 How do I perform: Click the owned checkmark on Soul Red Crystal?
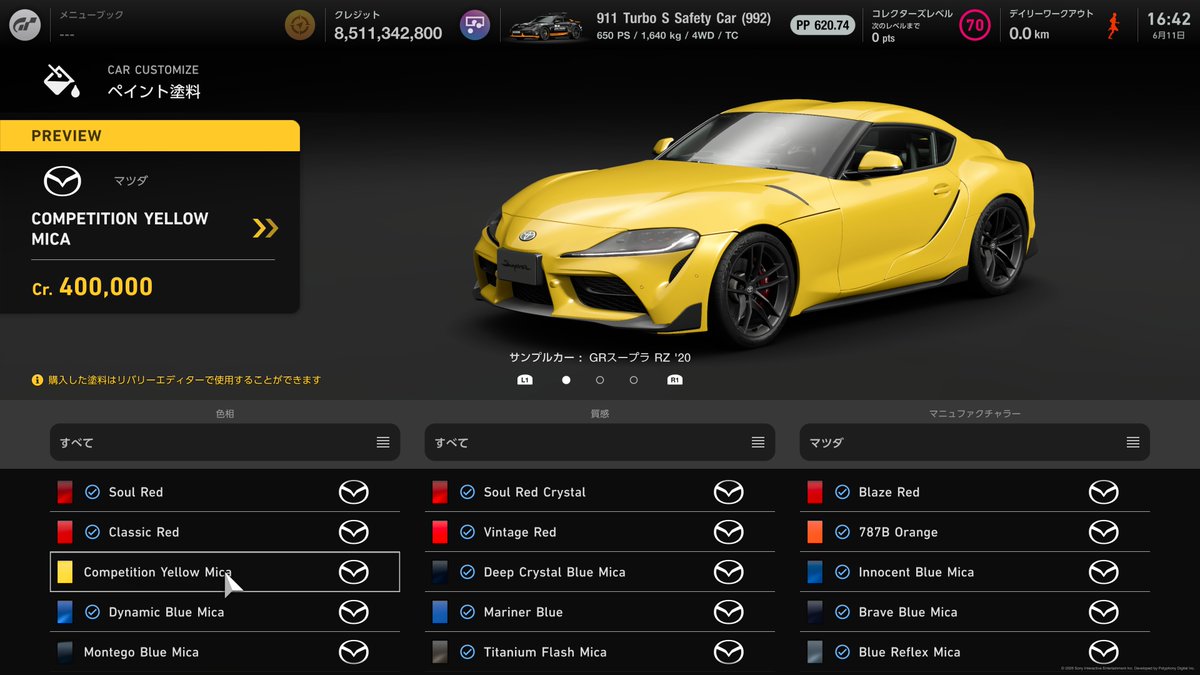(467, 492)
